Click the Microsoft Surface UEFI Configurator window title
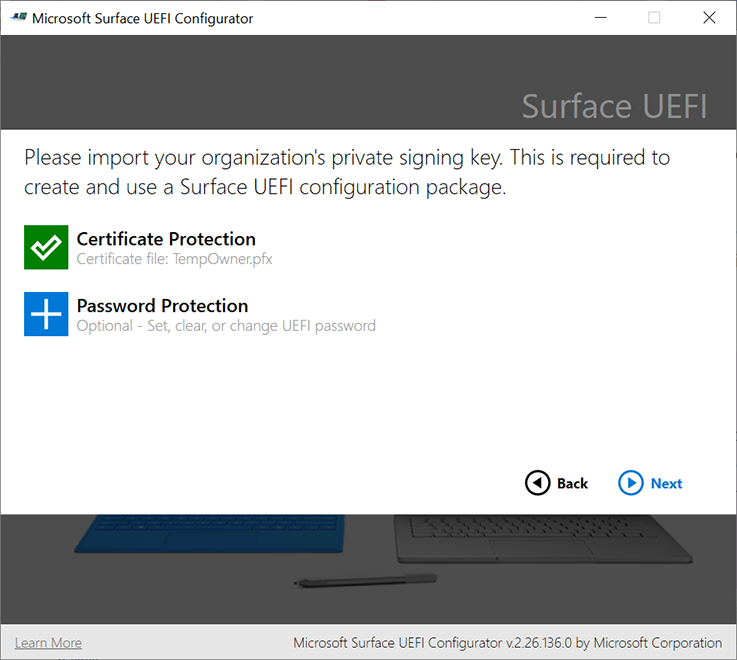The width and height of the screenshot is (737, 660). click(x=143, y=18)
